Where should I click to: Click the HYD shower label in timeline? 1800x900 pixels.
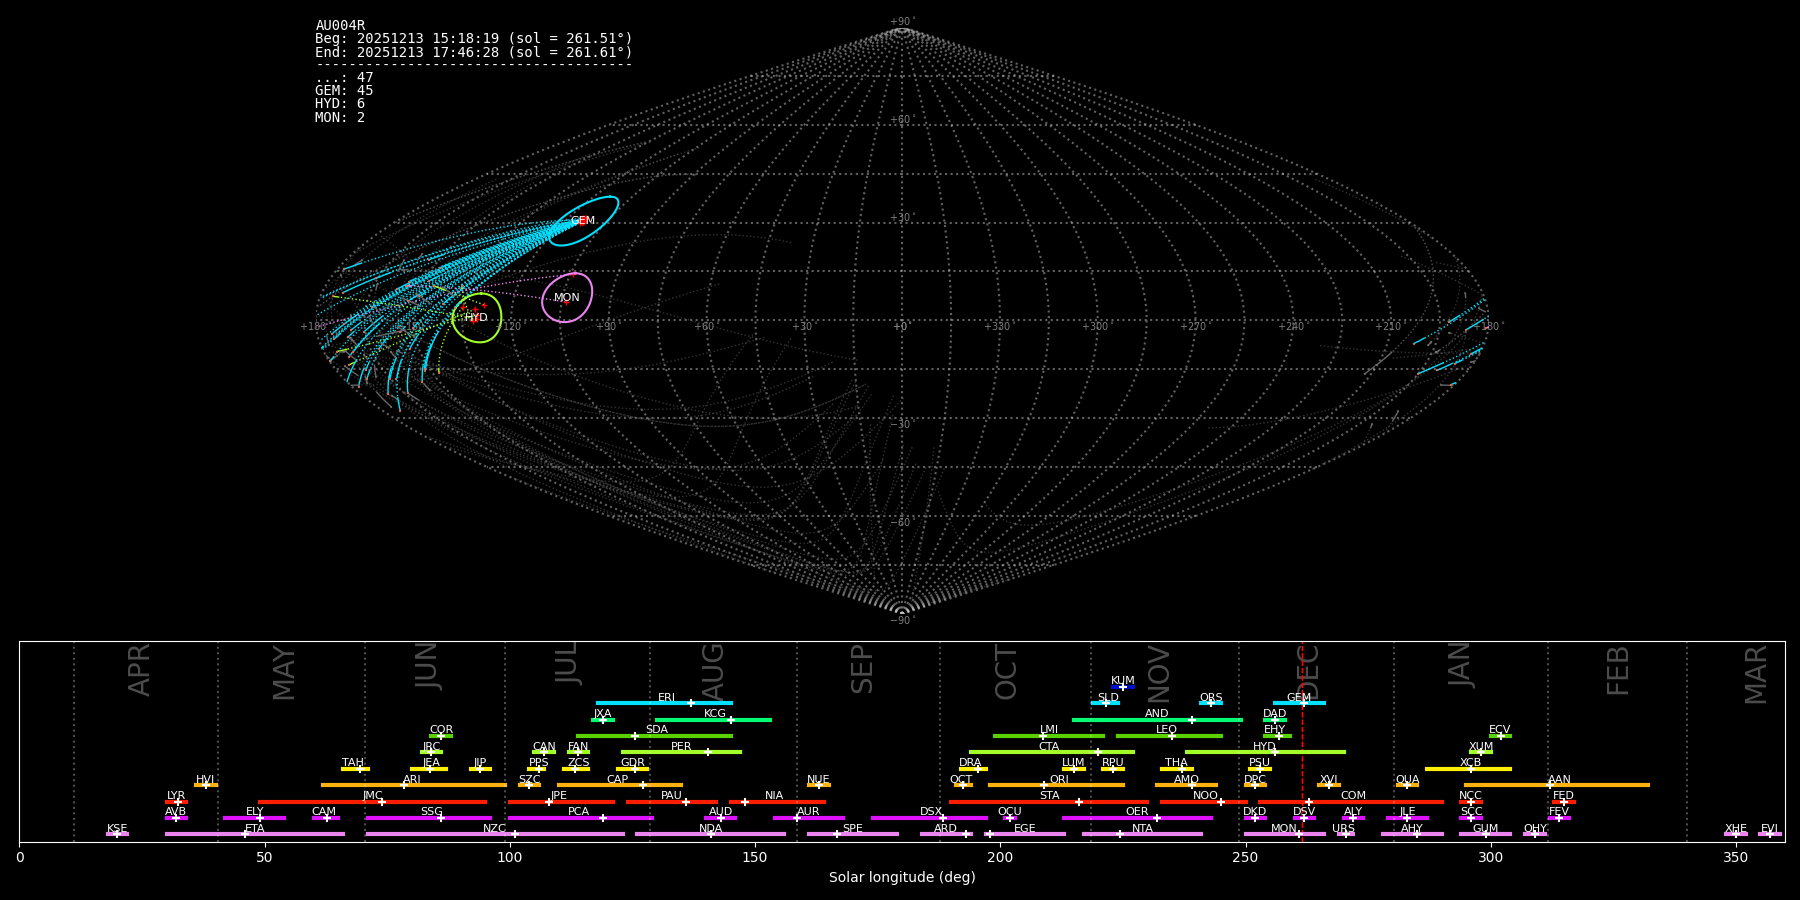[1264, 747]
